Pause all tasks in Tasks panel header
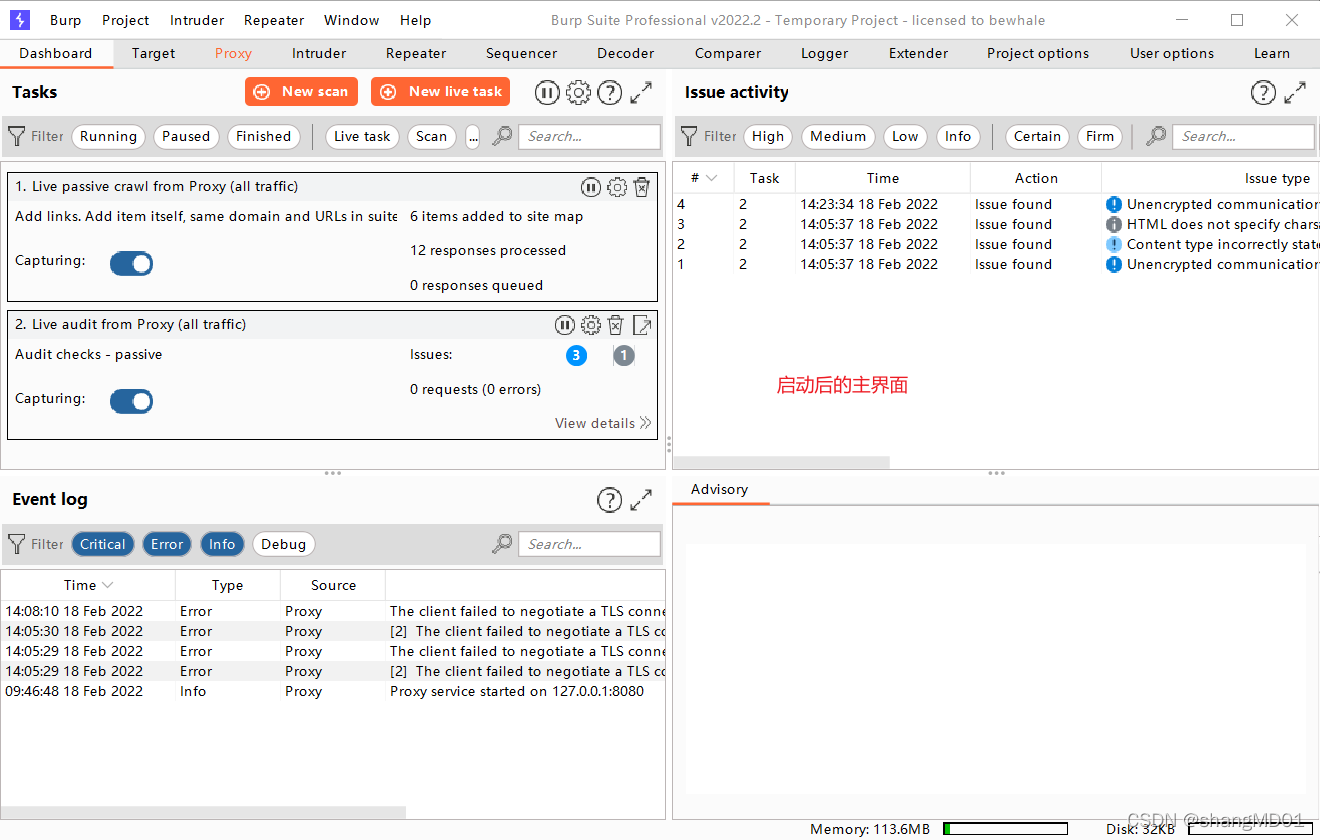1320x840 pixels. pyautogui.click(x=547, y=93)
